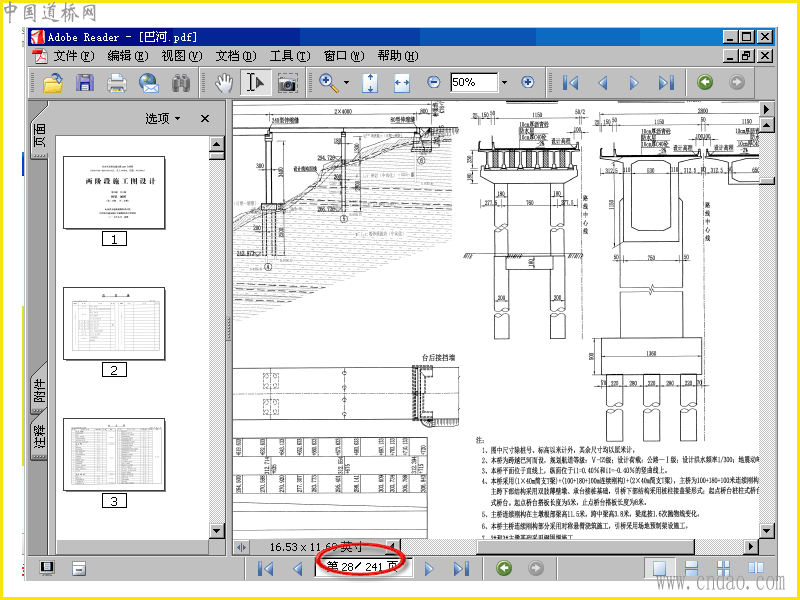This screenshot has height=600, width=800.
Task: Switch to the 附件 attachments side tab
Action: (39, 390)
